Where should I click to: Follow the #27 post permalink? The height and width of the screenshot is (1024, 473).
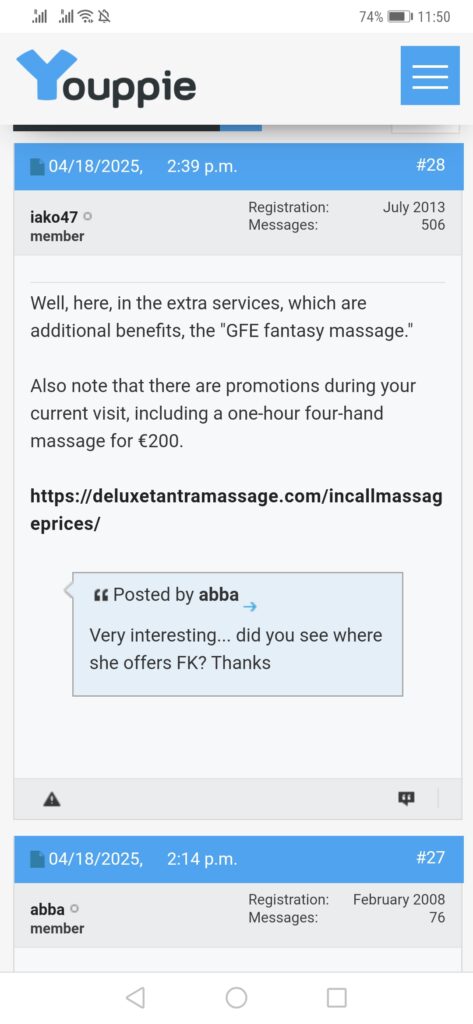430,857
